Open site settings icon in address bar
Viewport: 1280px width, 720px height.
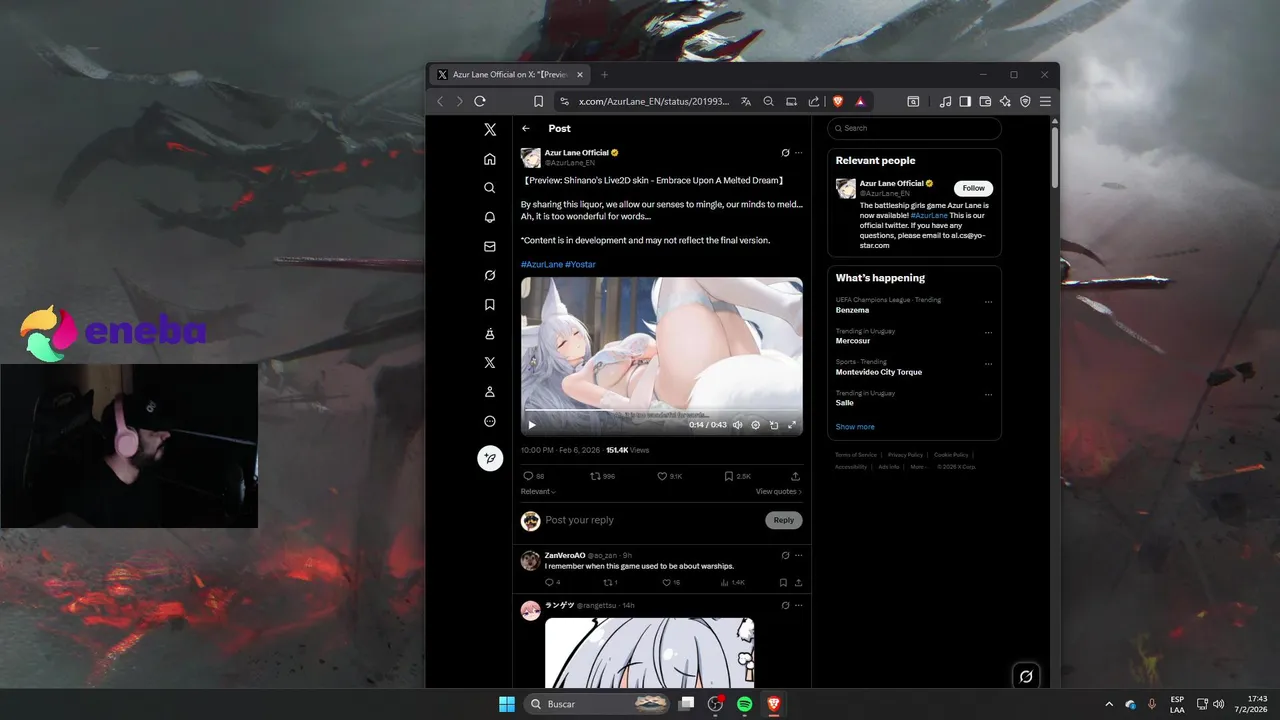point(564,101)
